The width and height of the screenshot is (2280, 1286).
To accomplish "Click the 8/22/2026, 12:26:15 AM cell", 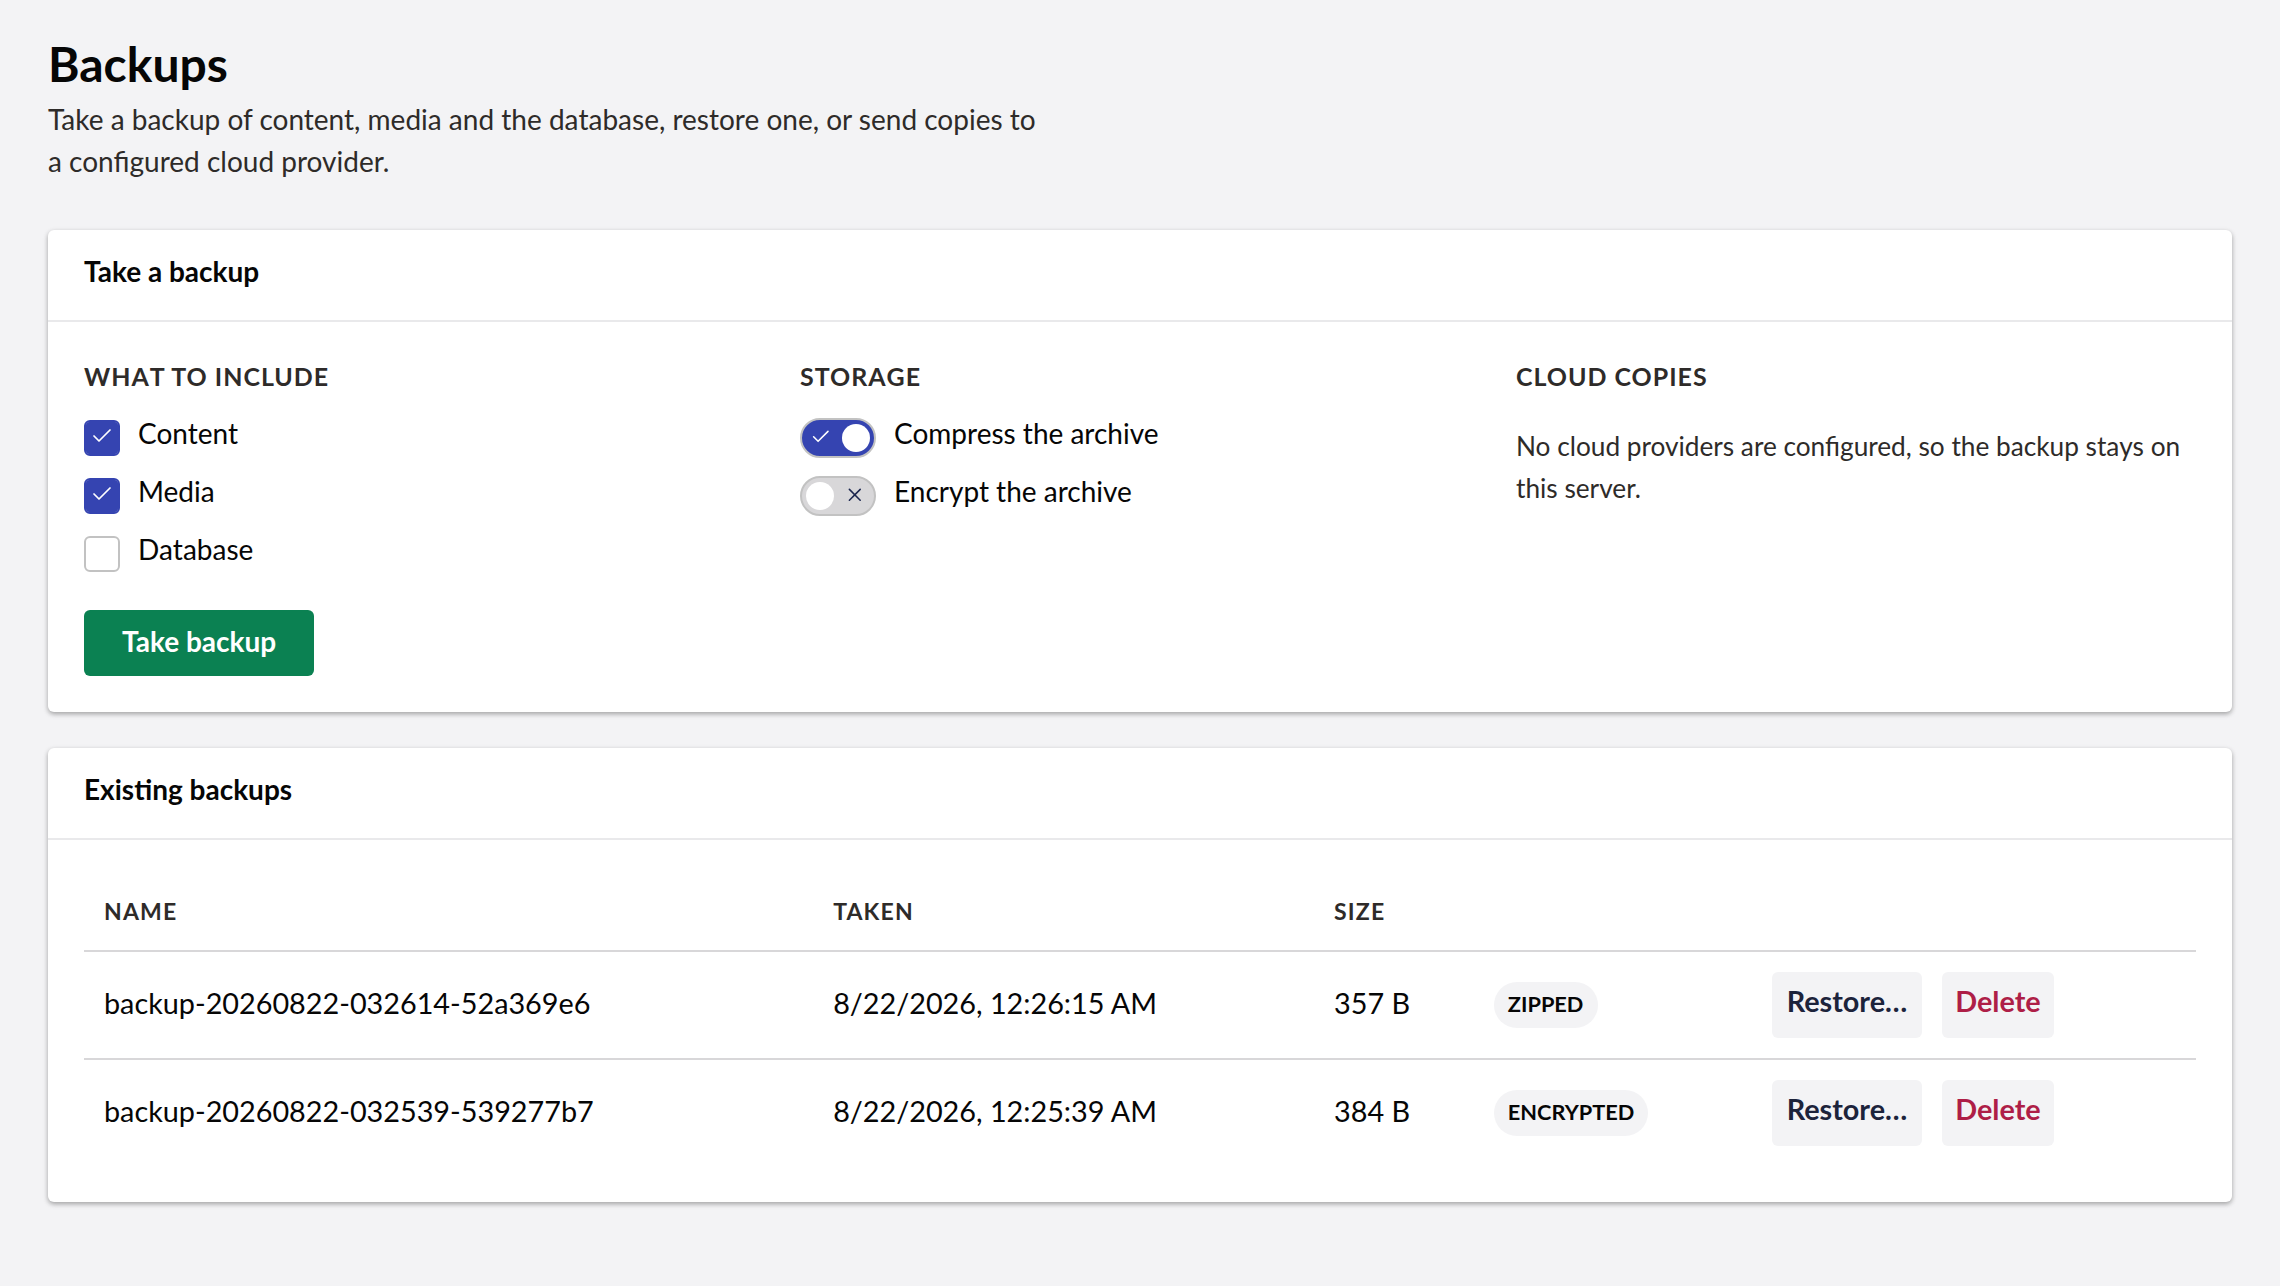I will [x=995, y=1004].
